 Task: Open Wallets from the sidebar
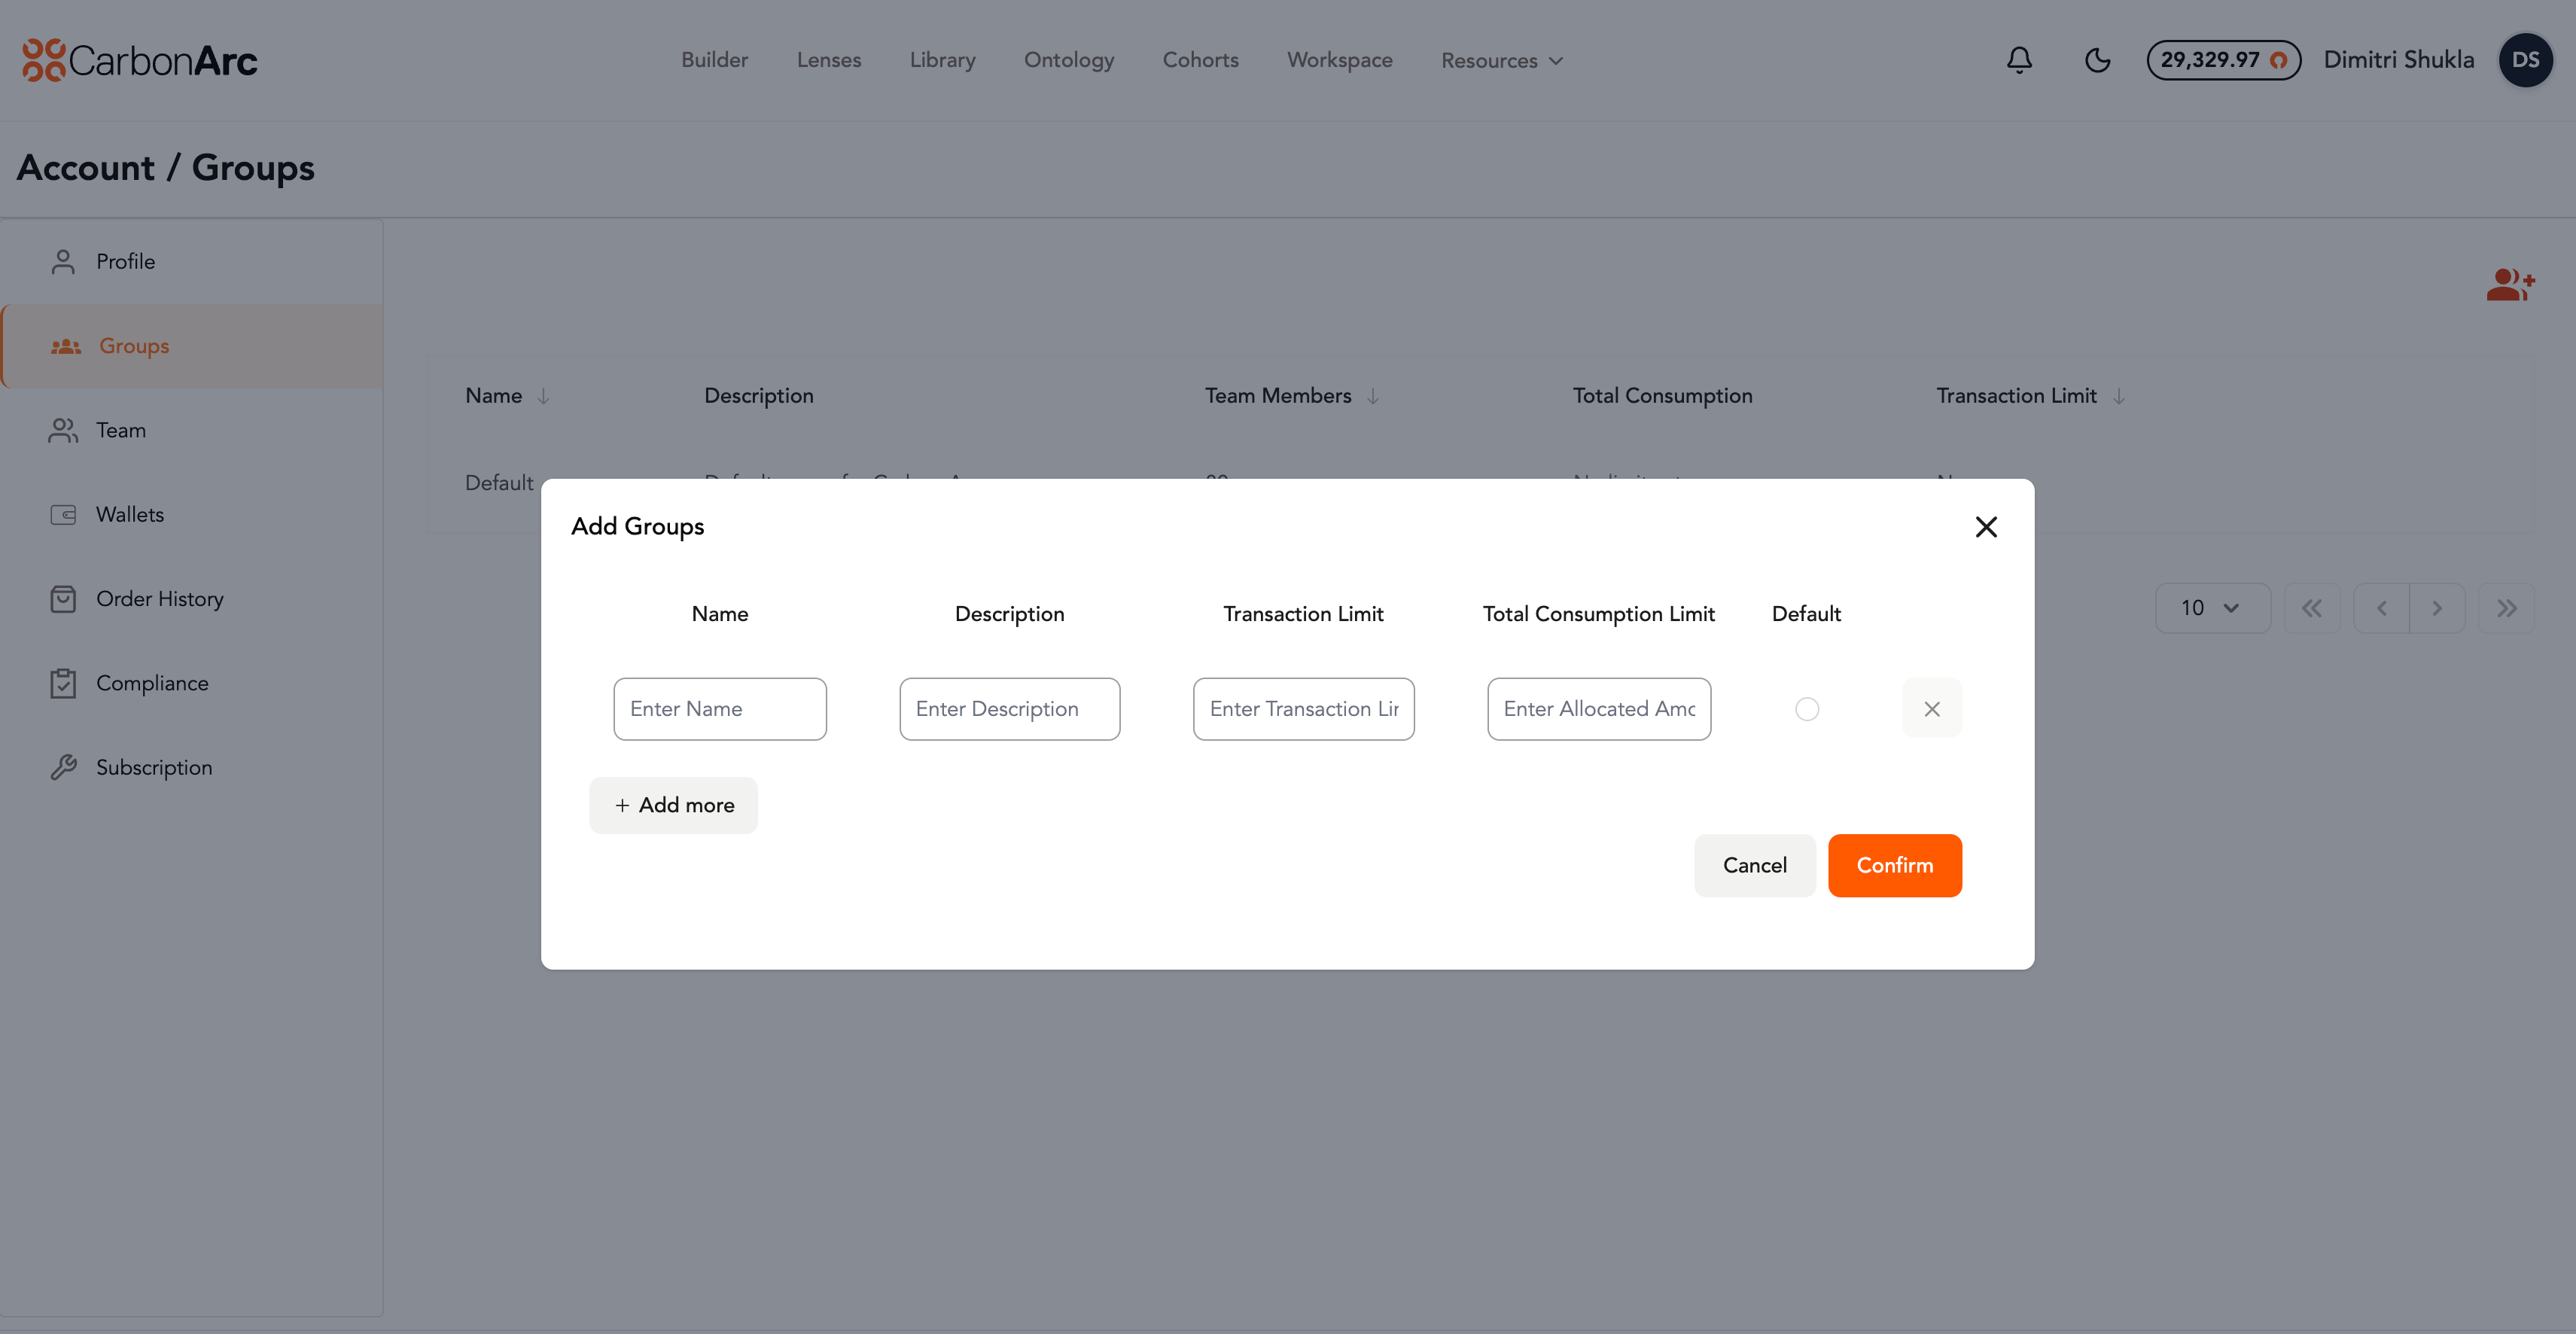click(129, 514)
